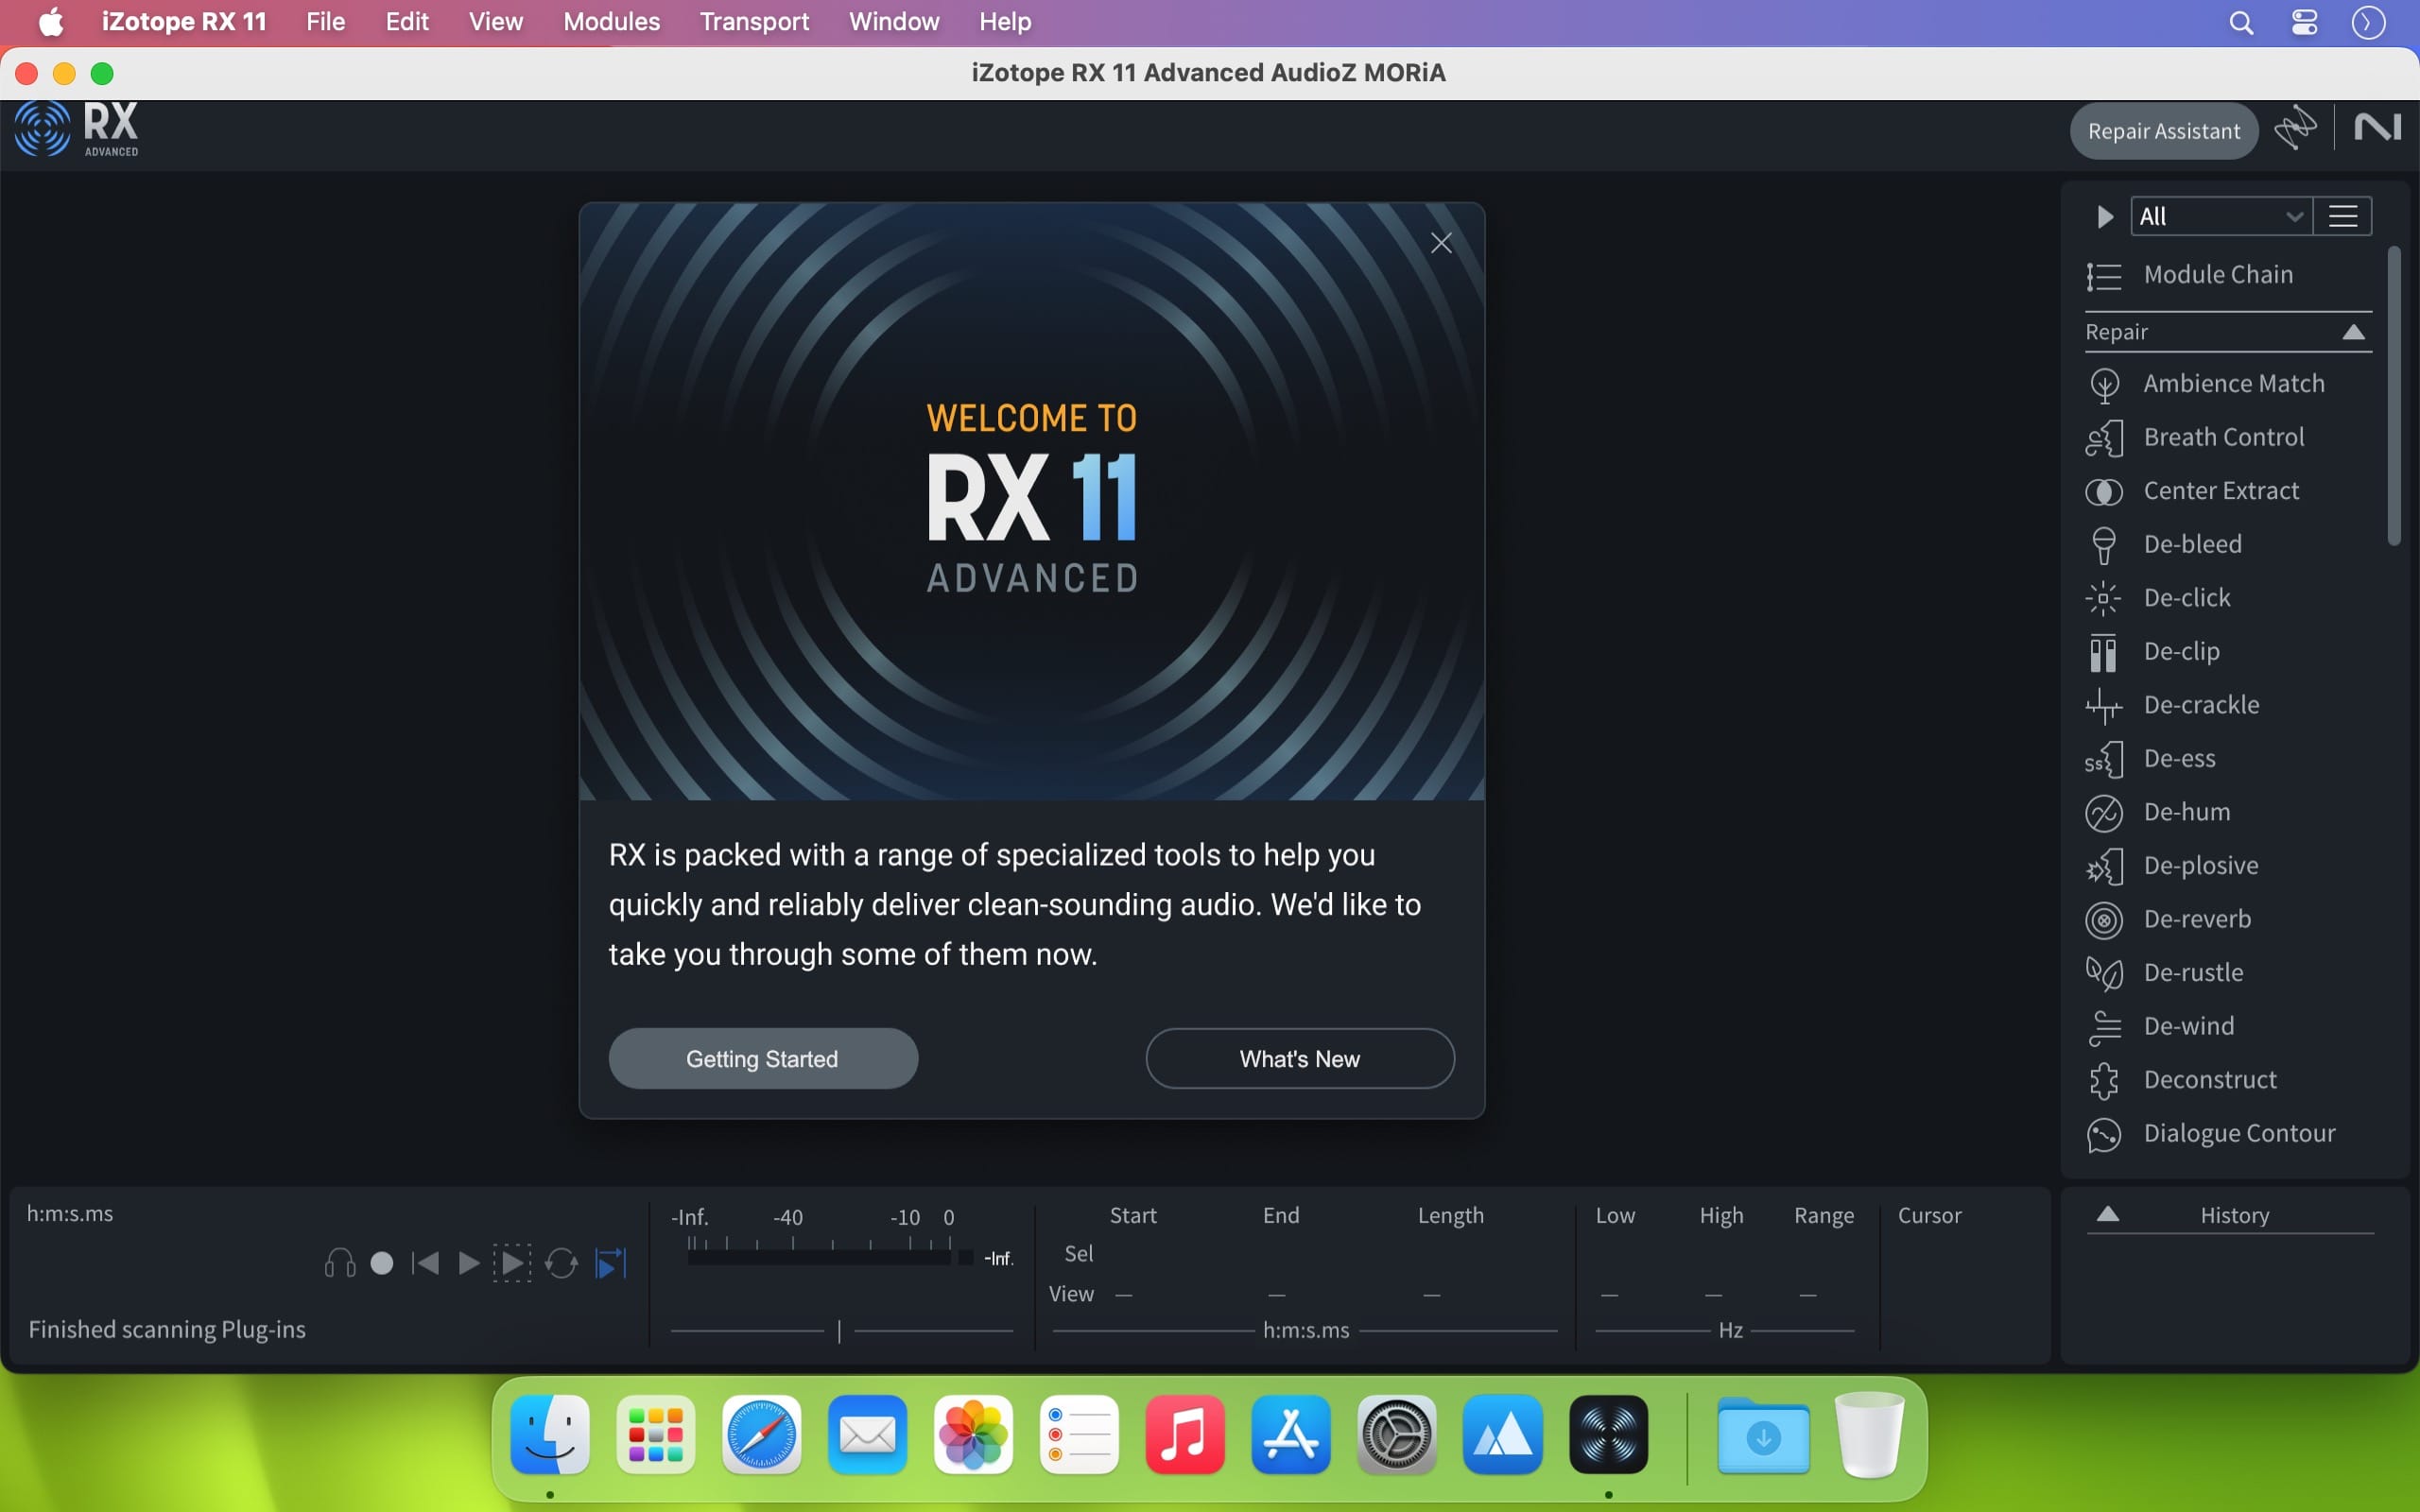Click the RX Advanced logo

[77, 129]
